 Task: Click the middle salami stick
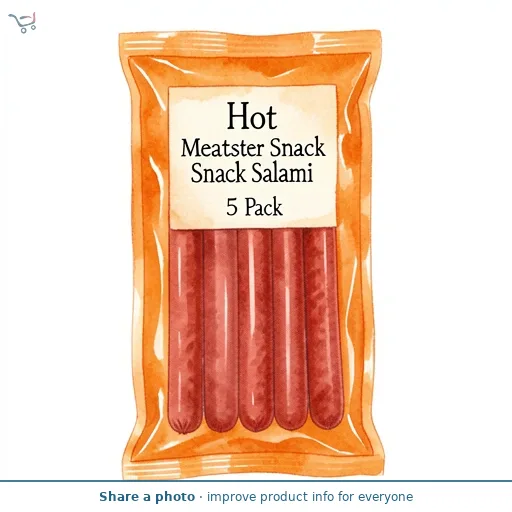click(255, 330)
